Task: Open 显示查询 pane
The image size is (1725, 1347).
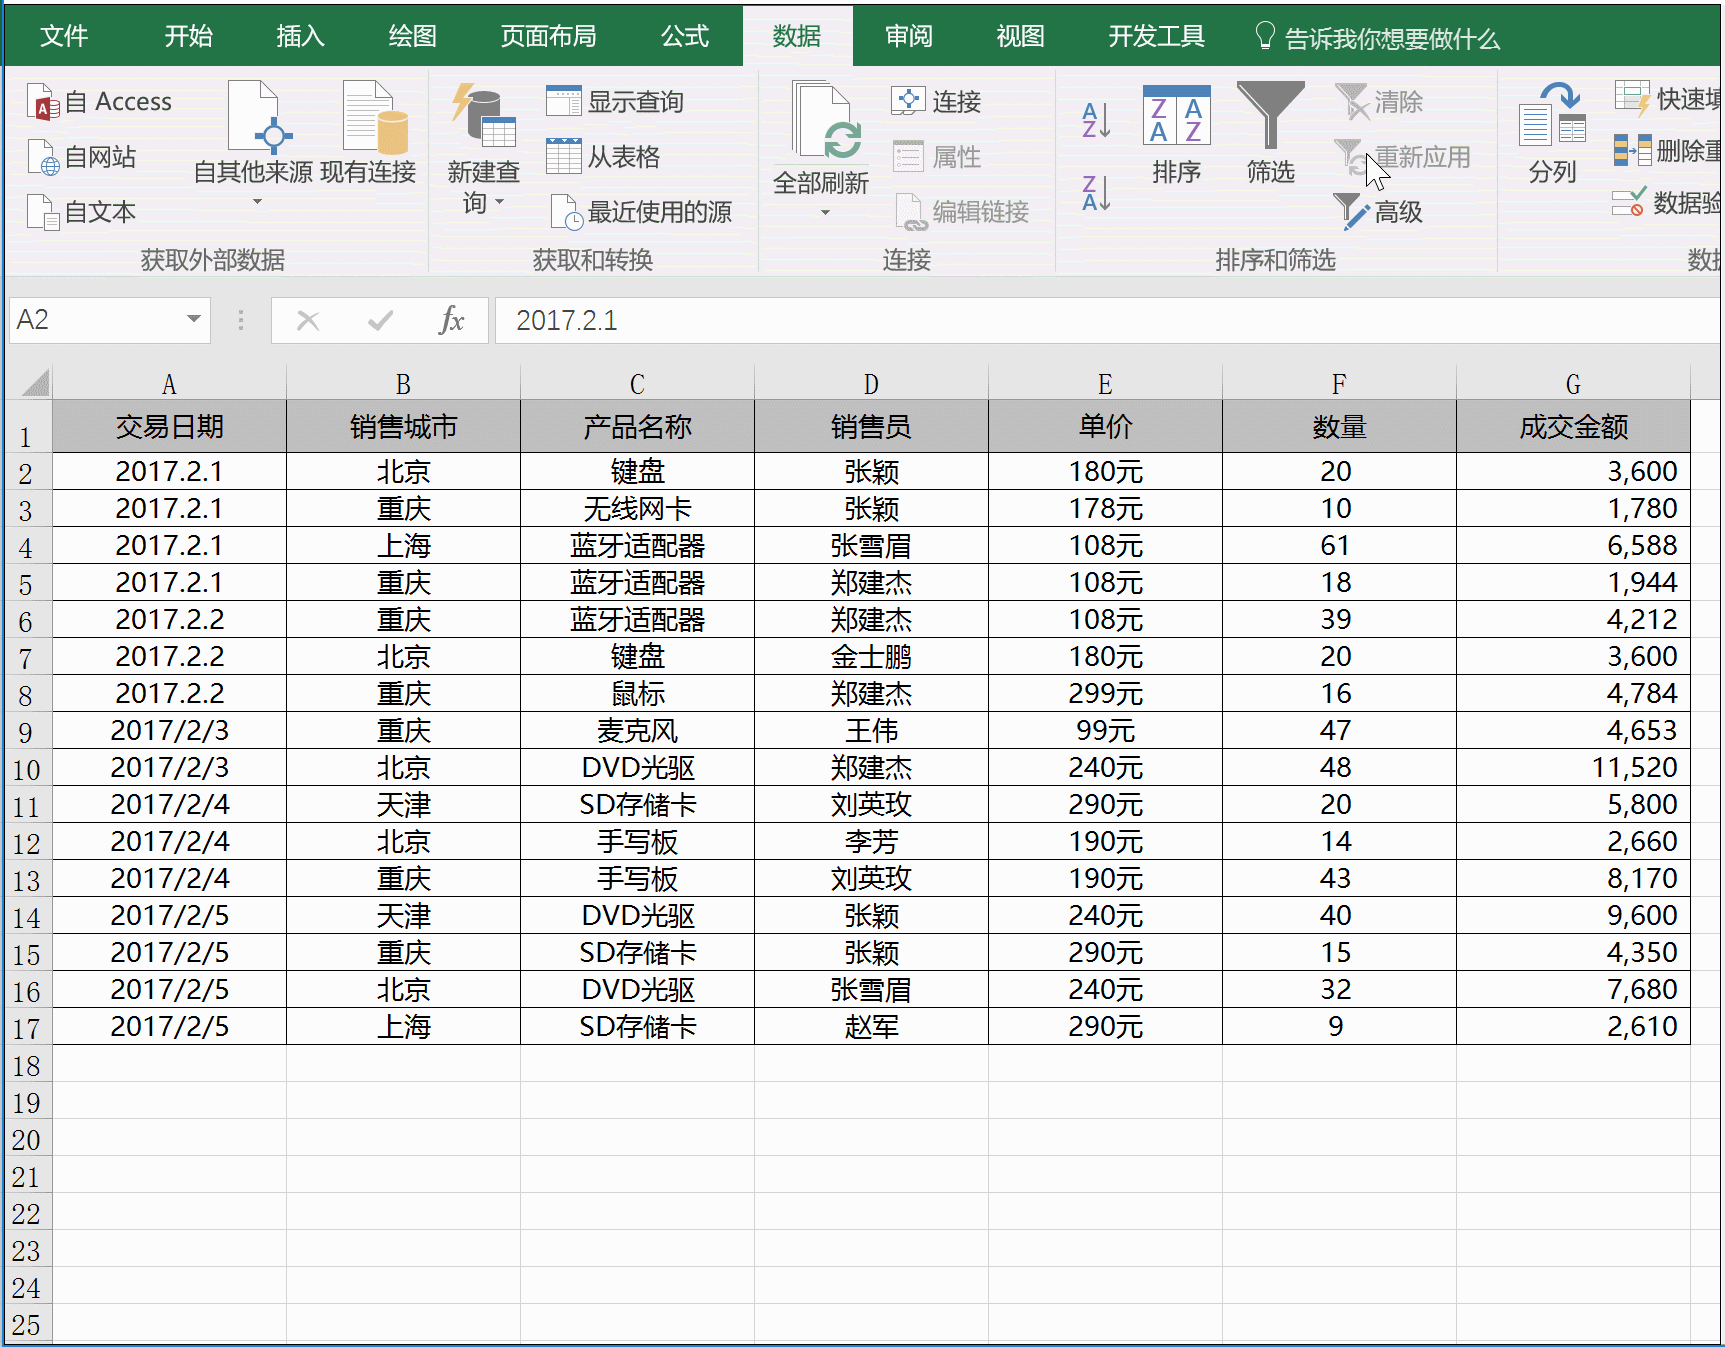Action: tap(617, 100)
